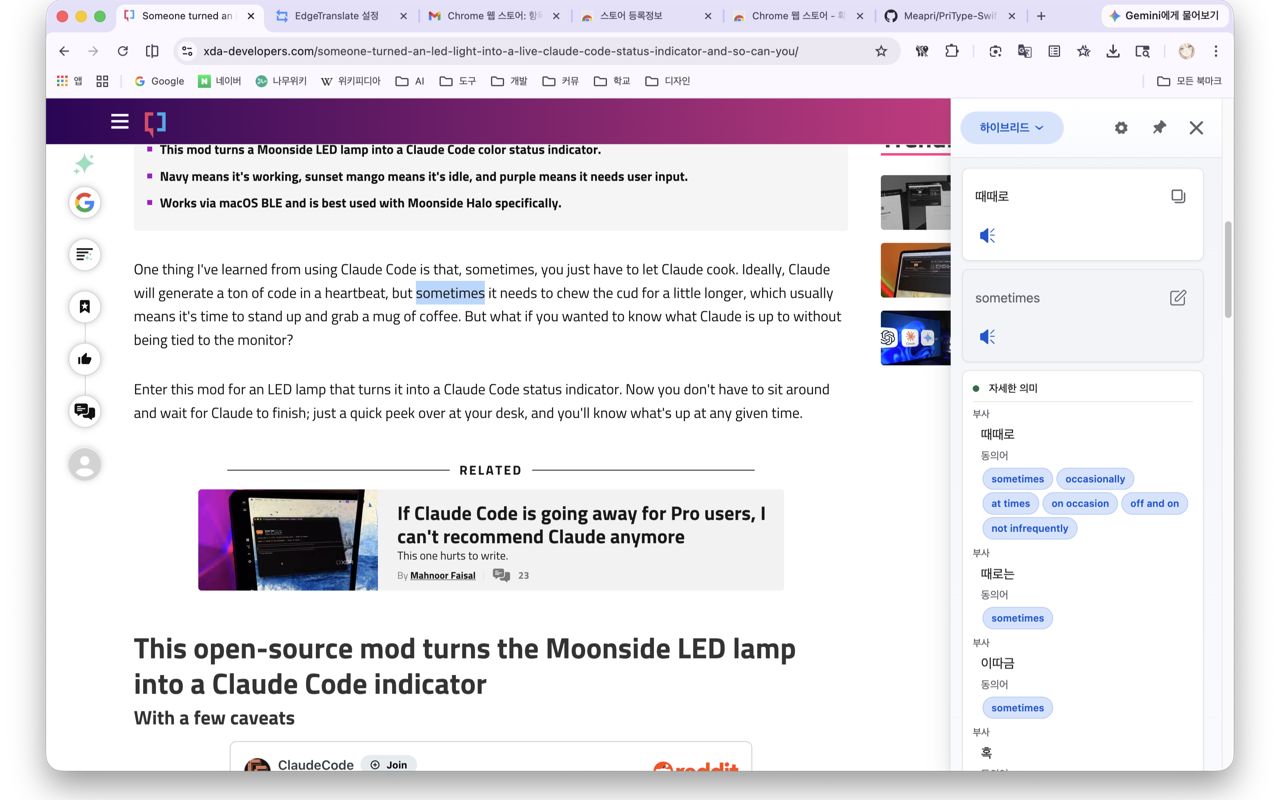
Task: Expand the 커뮤 bookmarks folder
Action: pyautogui.click(x=561, y=81)
